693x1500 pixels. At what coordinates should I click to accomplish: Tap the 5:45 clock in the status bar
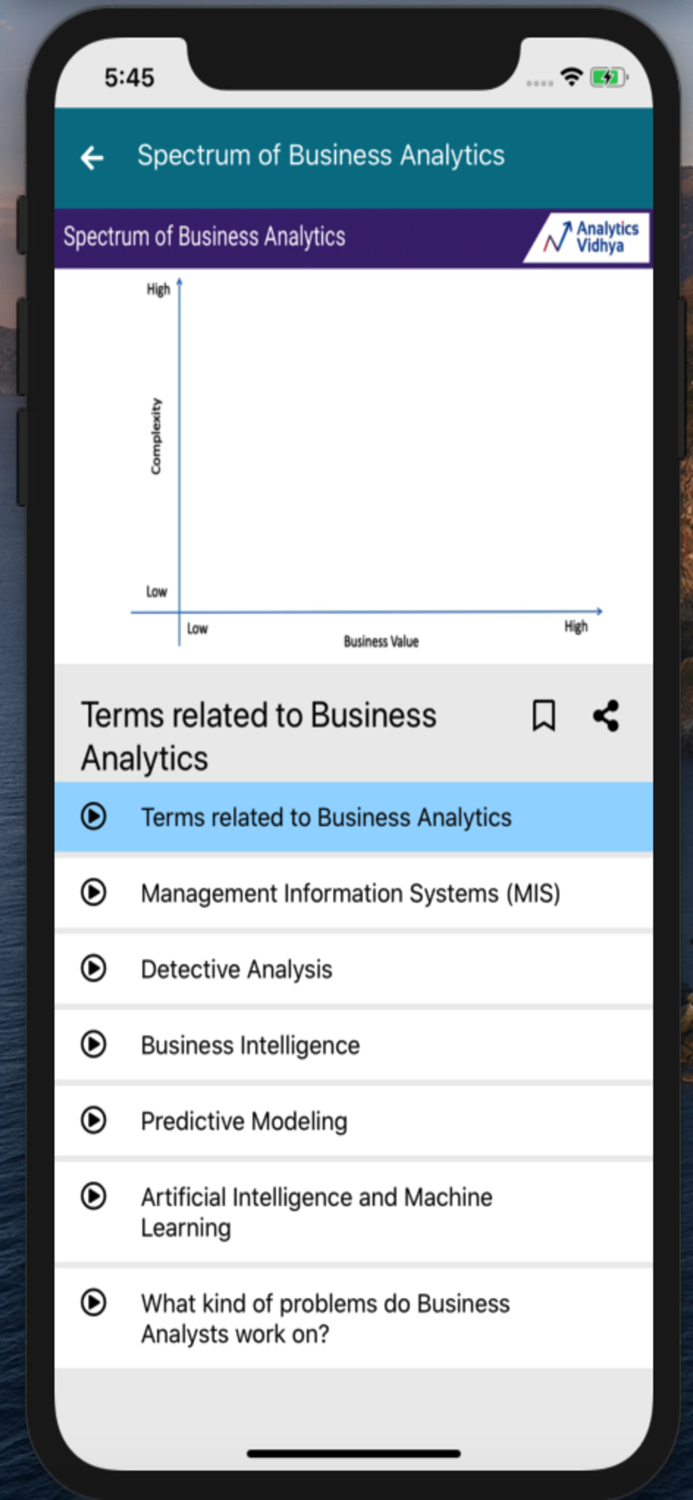point(129,76)
